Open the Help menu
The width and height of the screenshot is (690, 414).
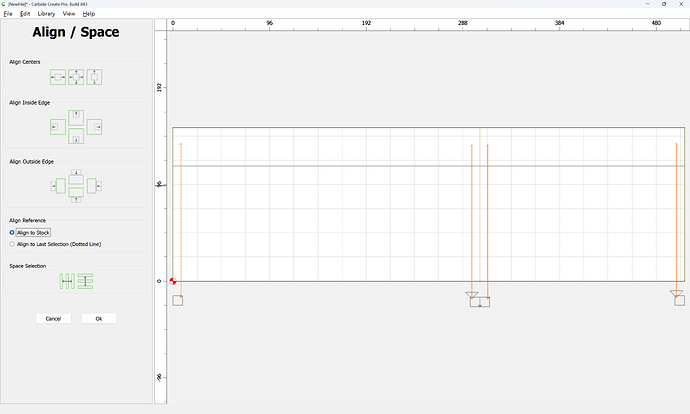tap(88, 14)
